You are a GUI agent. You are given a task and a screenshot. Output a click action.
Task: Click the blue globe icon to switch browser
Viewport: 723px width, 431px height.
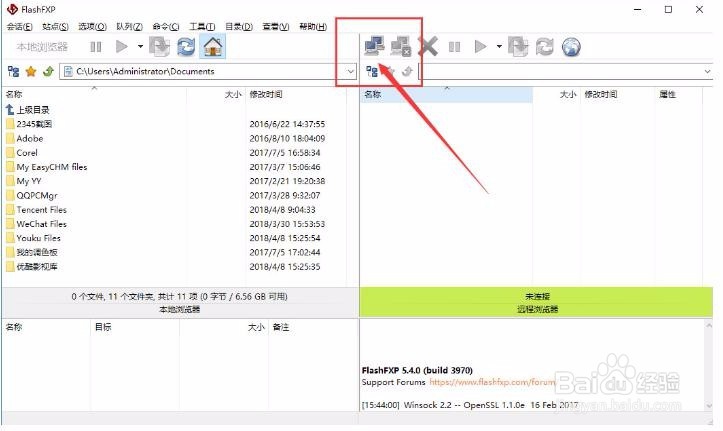coord(571,47)
